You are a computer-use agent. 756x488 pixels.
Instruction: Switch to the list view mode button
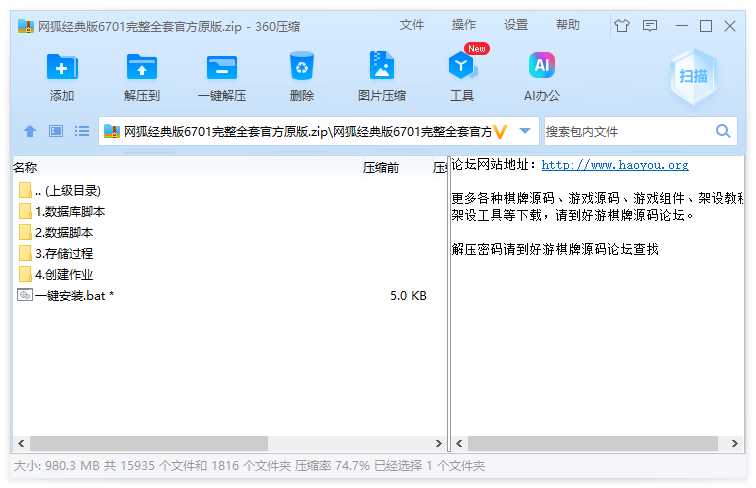pos(81,131)
